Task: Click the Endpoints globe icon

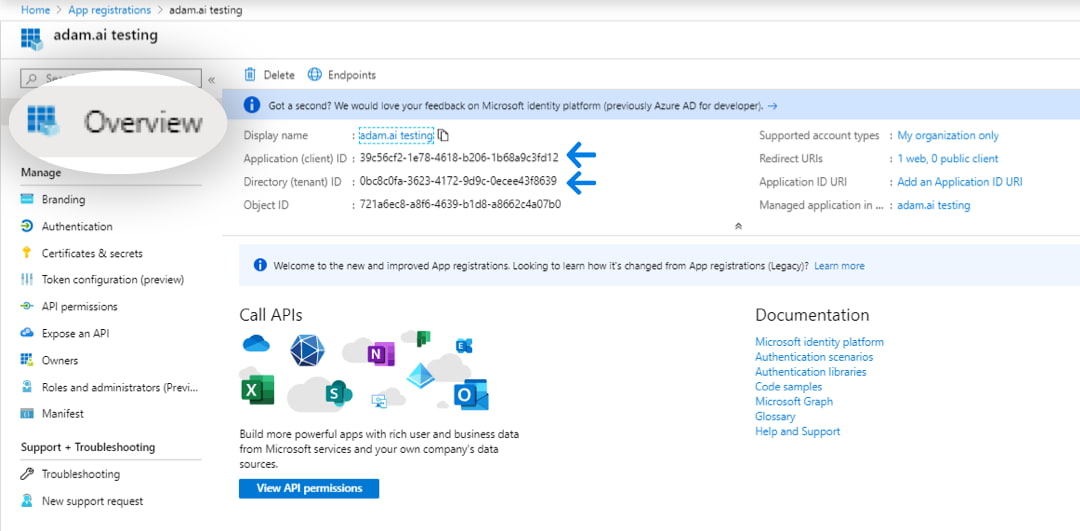Action: (x=315, y=74)
